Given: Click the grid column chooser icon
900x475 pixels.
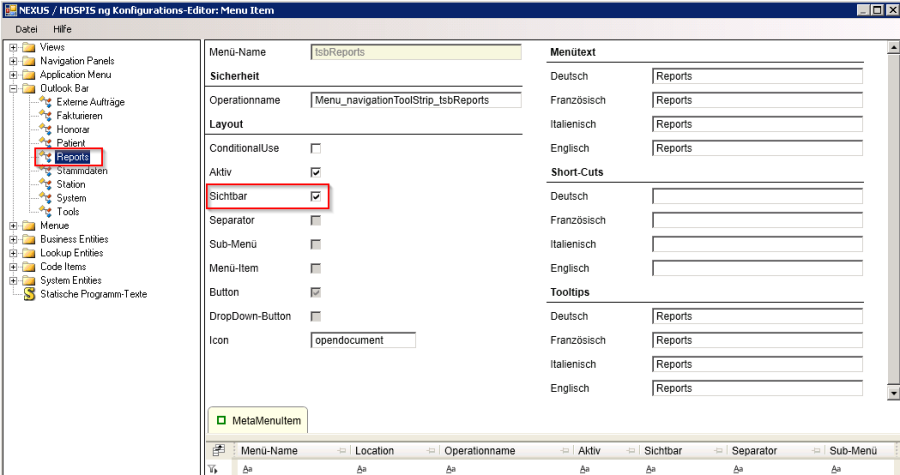Looking at the screenshot, I should (x=217, y=450).
